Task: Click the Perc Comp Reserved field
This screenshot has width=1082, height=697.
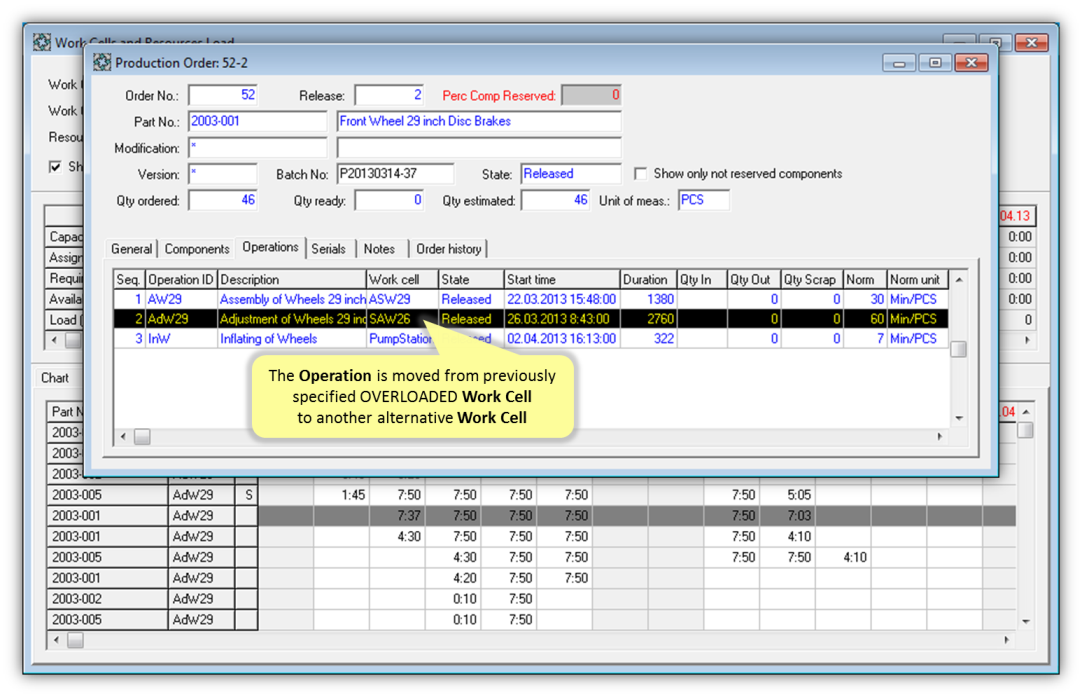Action: (591, 95)
